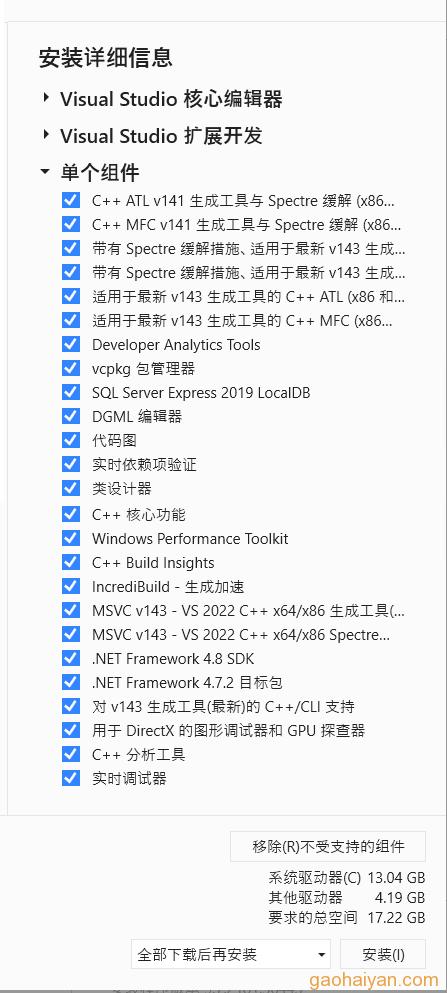The height and width of the screenshot is (993, 447).
Task: Toggle .NET Framework 4.7.2 目标包 checkbox
Action: (71, 682)
